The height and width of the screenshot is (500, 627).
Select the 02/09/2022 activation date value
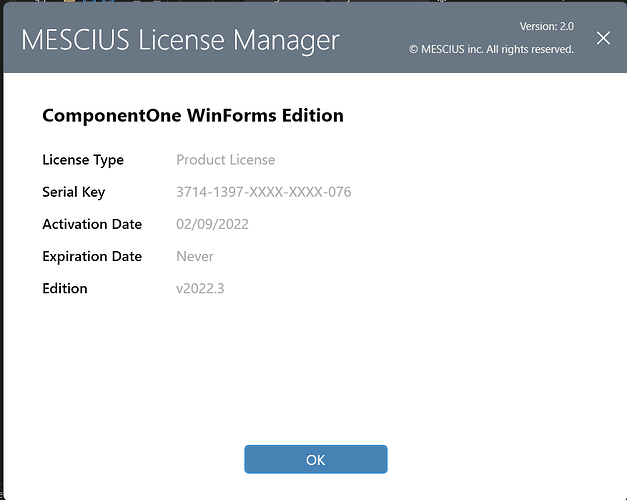212,224
